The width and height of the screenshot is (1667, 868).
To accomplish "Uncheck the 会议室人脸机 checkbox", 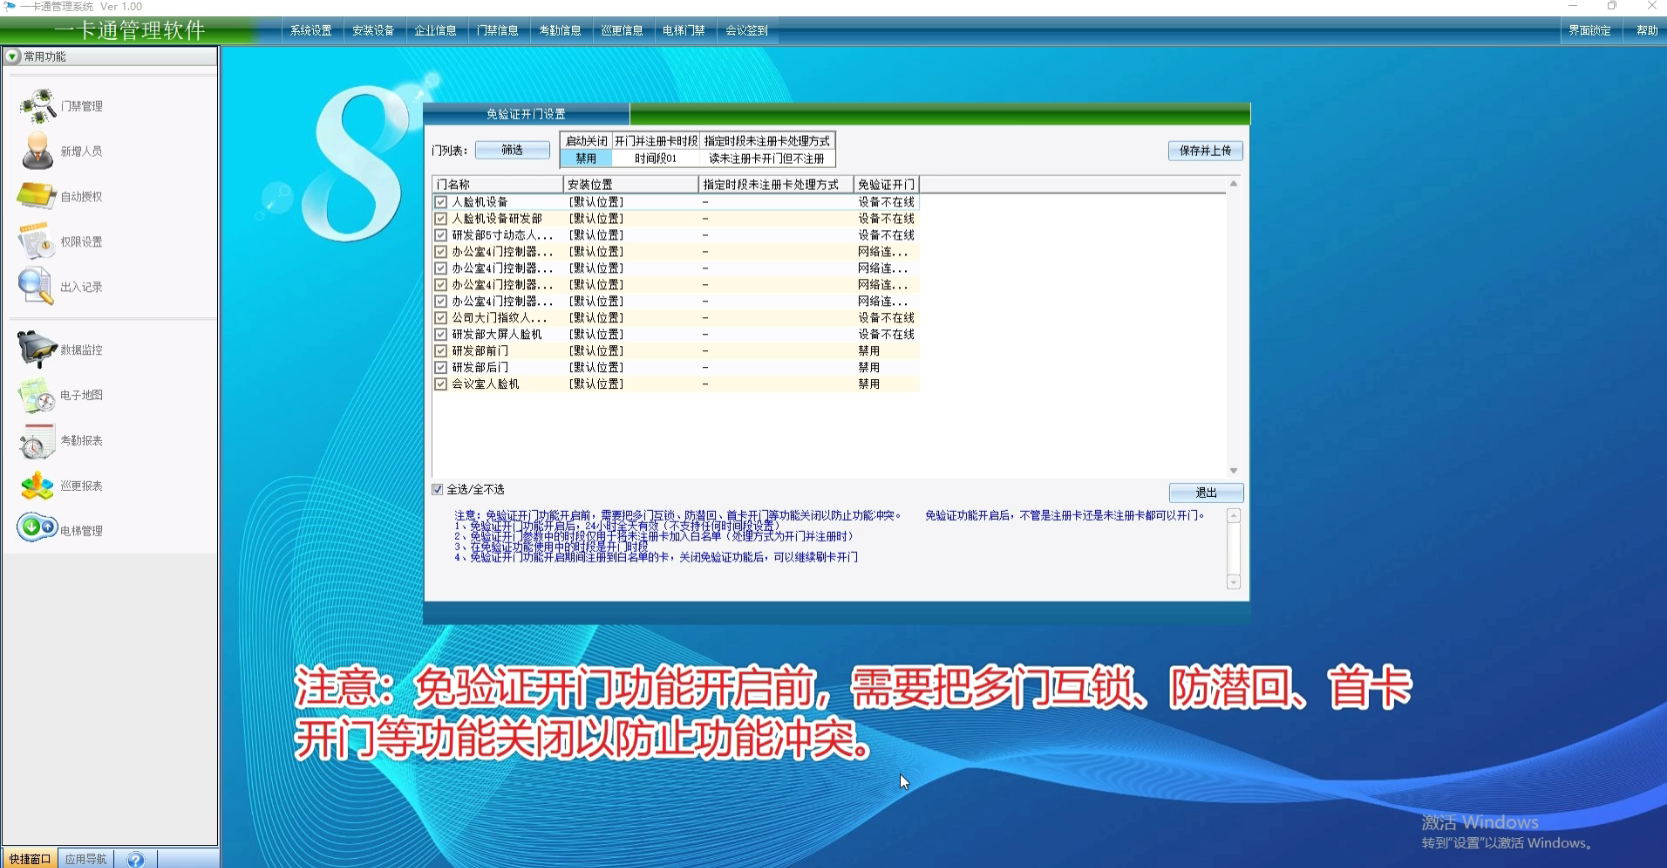I will [x=441, y=384].
